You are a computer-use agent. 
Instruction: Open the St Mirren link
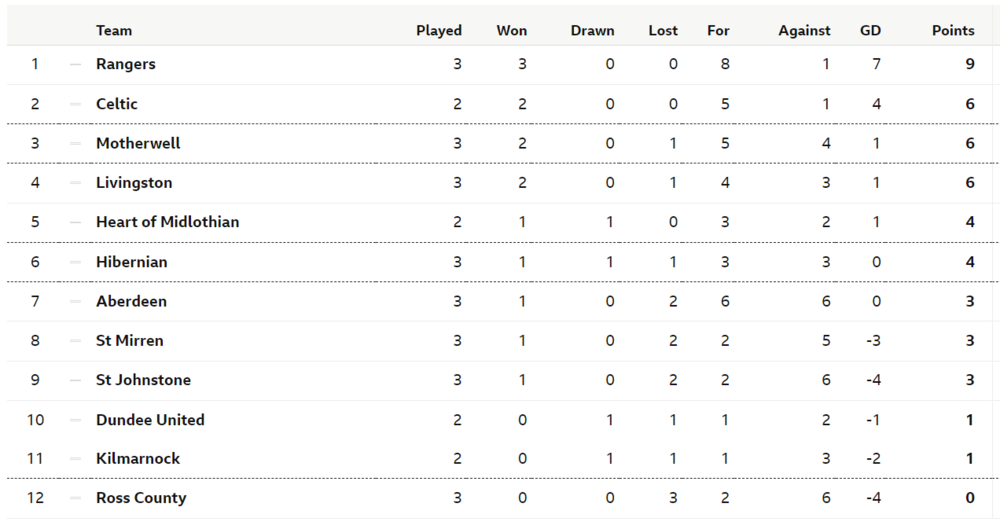129,341
